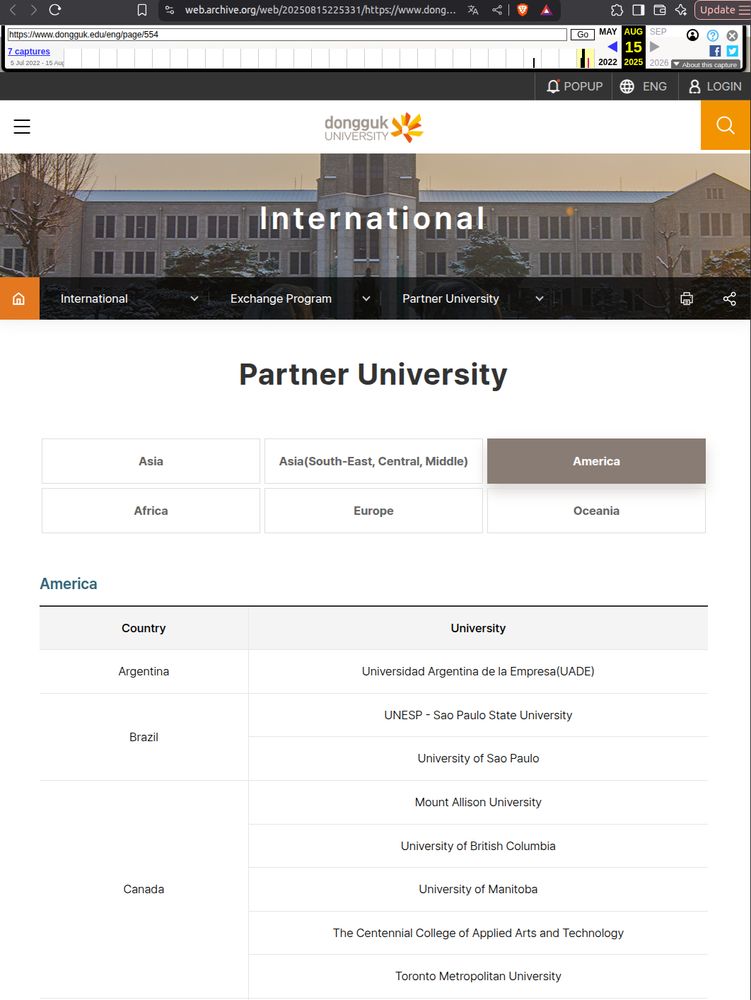751x1000 pixels.
Task: Click The Centennial College of Applied Arts row
Action: tap(478, 933)
